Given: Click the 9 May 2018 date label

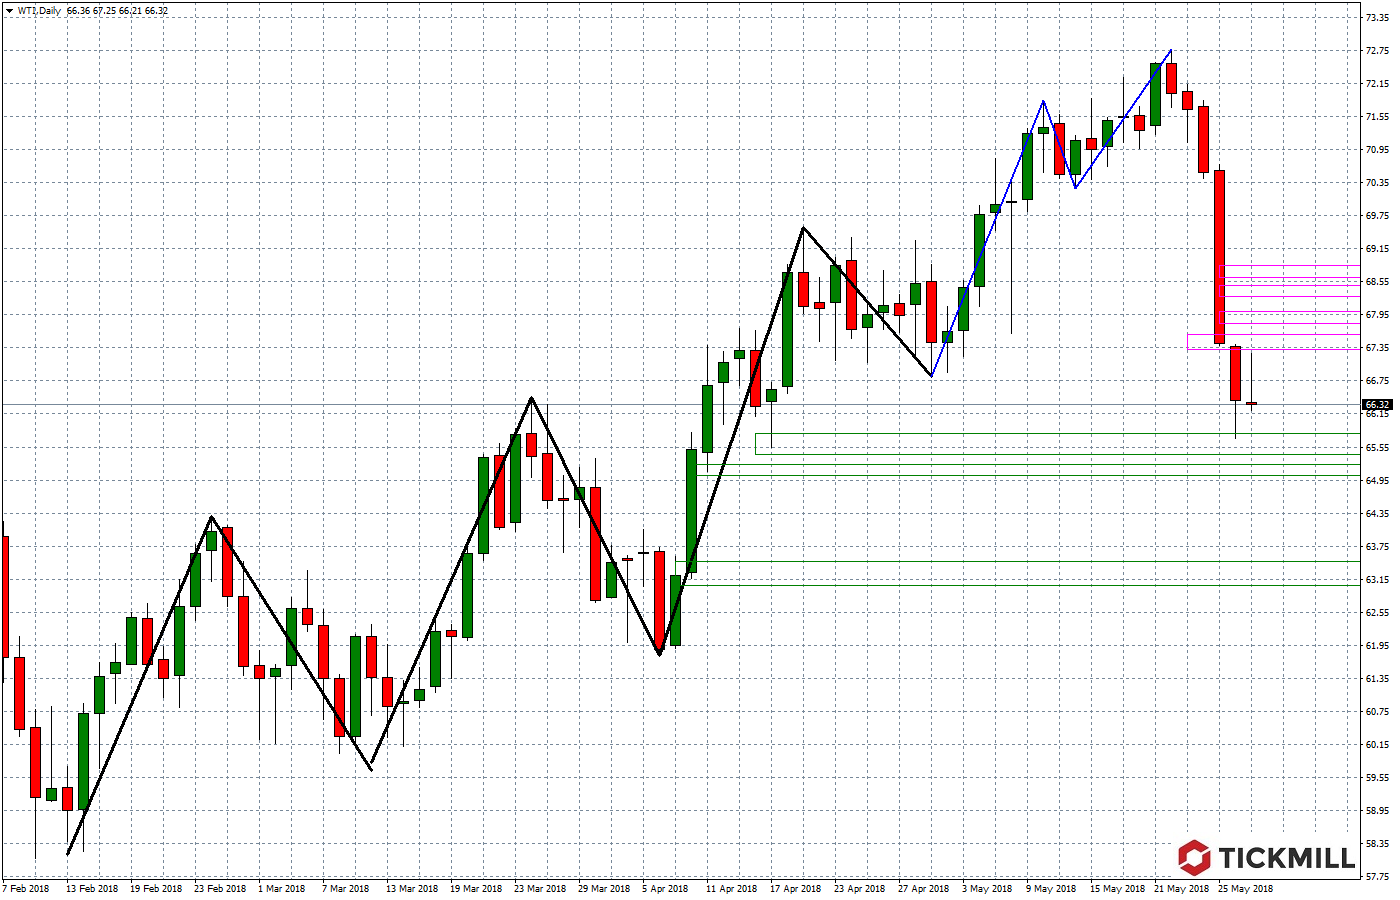Looking at the screenshot, I should coord(1051,888).
